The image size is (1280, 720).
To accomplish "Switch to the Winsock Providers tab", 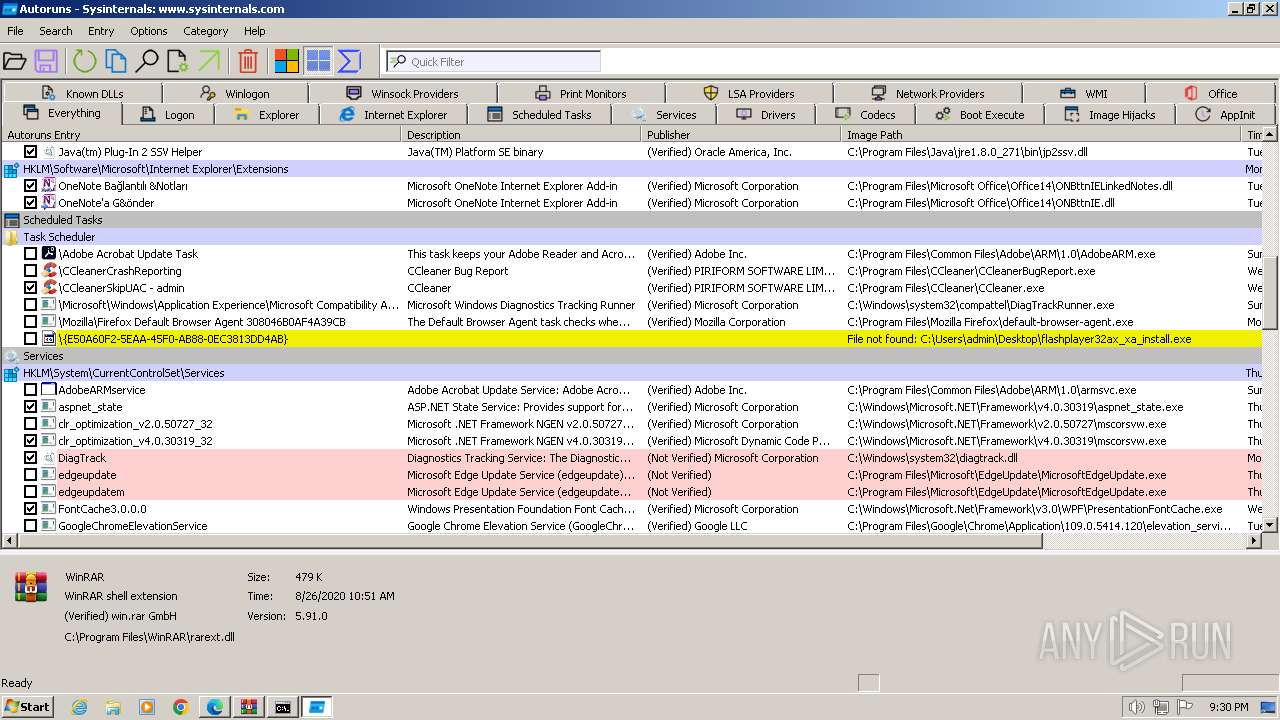I will [x=402, y=93].
